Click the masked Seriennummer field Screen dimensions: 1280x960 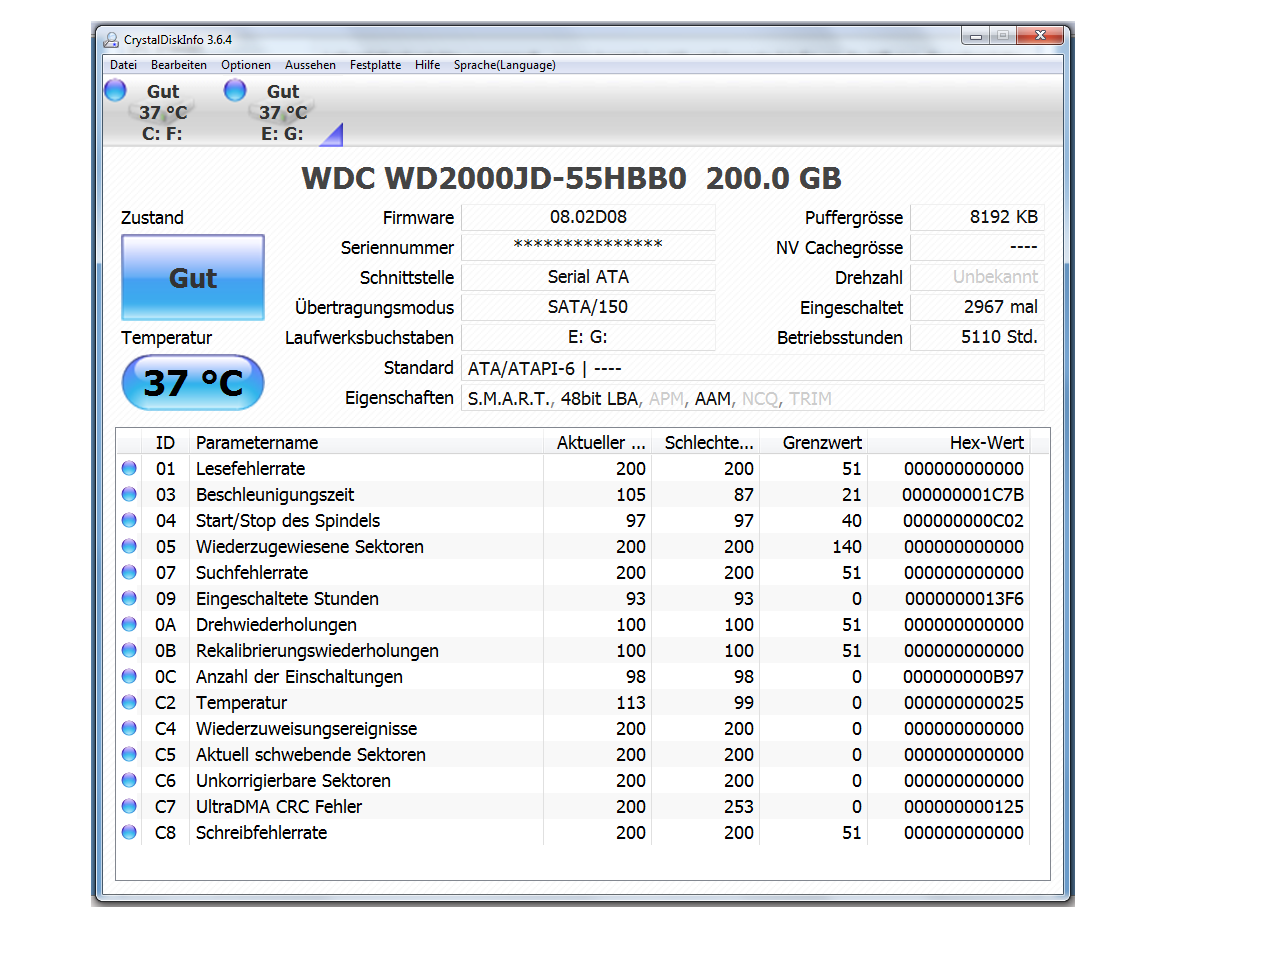pos(588,247)
